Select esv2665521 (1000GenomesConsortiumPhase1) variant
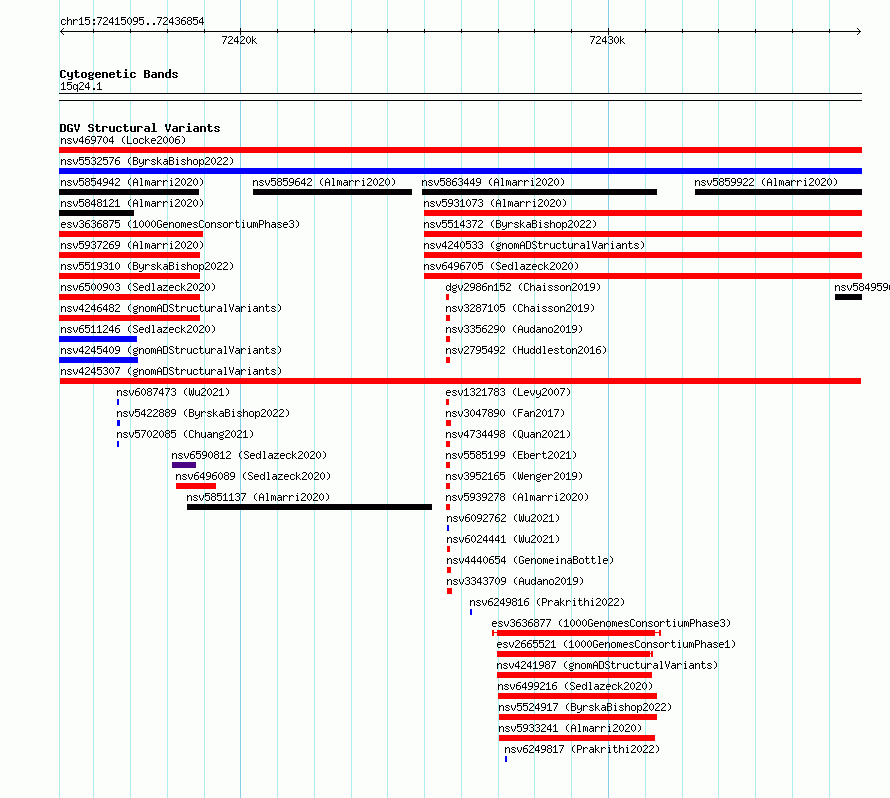 [x=616, y=644]
